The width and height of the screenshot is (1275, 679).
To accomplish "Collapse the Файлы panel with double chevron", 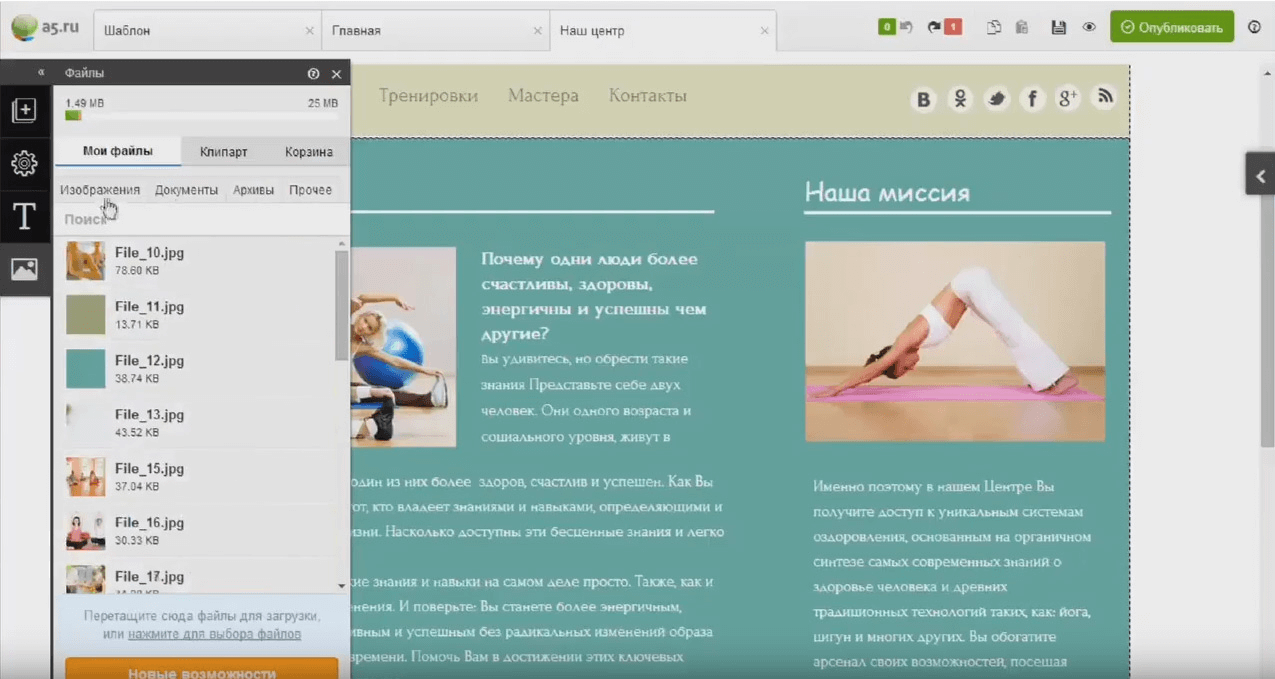I will tap(41, 73).
